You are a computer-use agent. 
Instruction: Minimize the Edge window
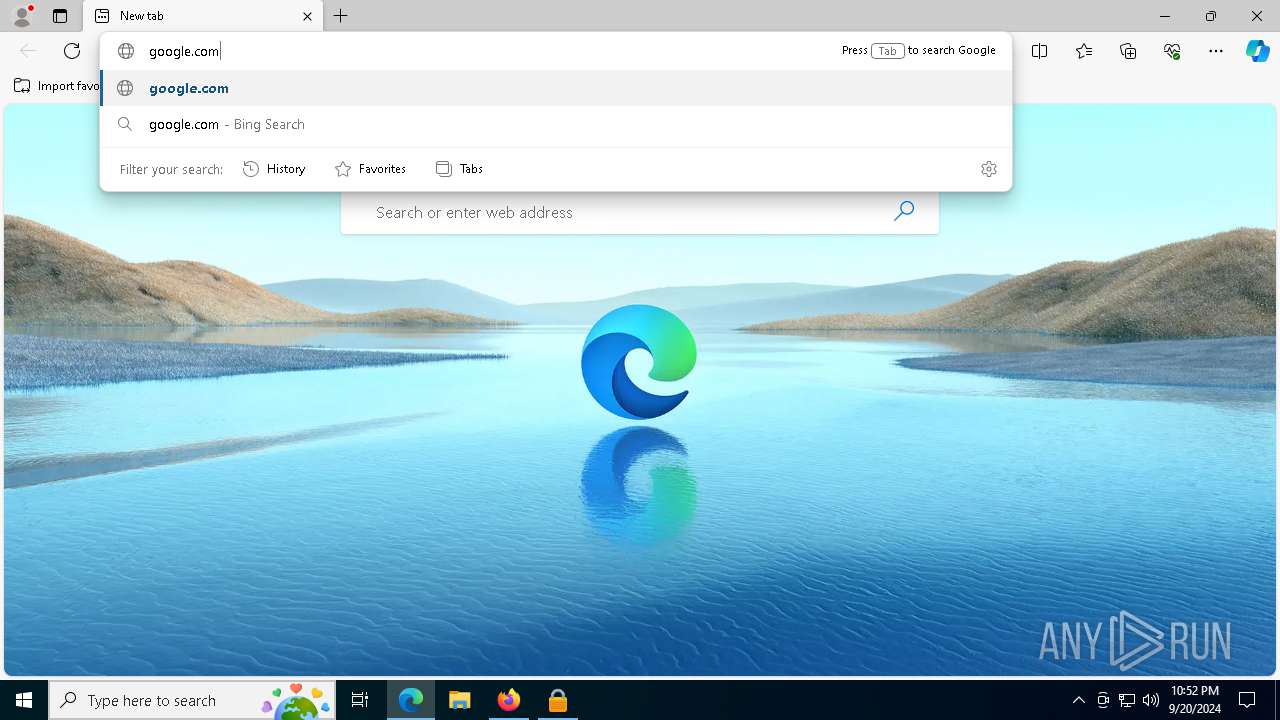coord(1165,16)
